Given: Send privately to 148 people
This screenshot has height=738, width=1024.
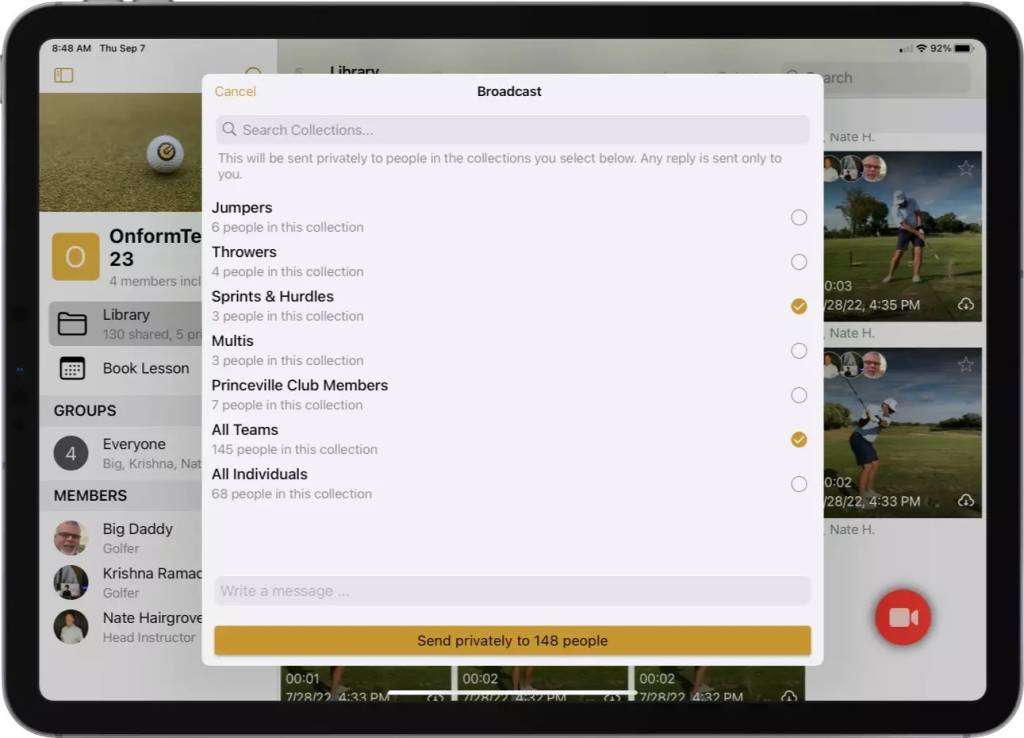Looking at the screenshot, I should (513, 641).
